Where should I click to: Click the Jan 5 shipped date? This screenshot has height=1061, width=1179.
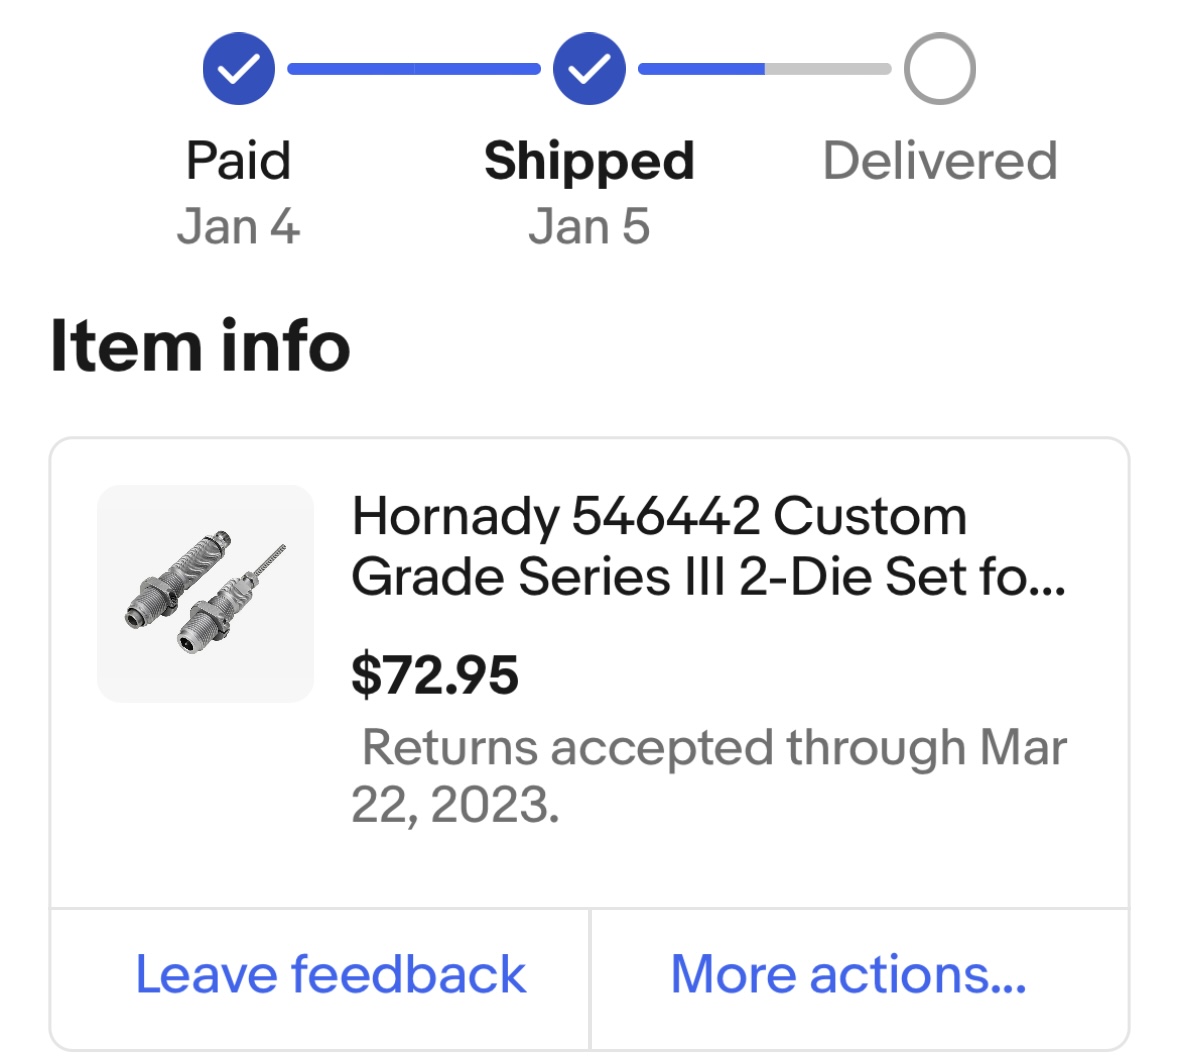pyautogui.click(x=589, y=226)
